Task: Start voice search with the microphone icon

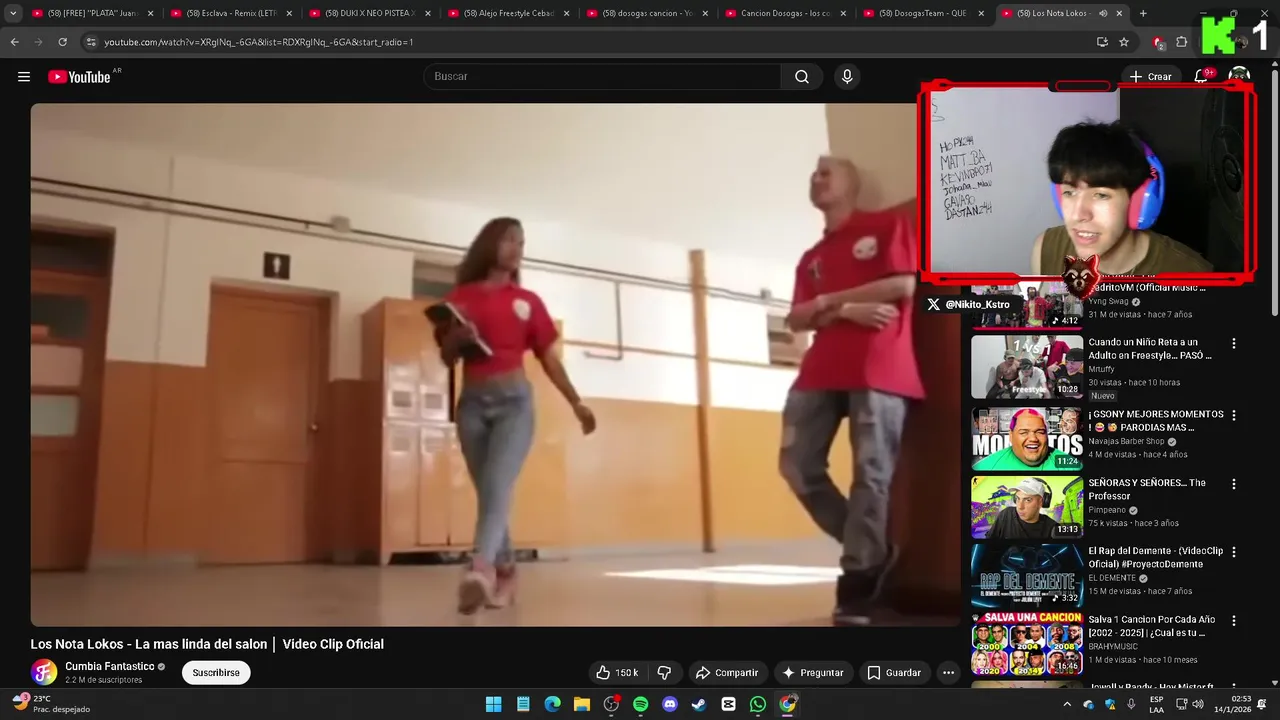Action: [x=847, y=77]
